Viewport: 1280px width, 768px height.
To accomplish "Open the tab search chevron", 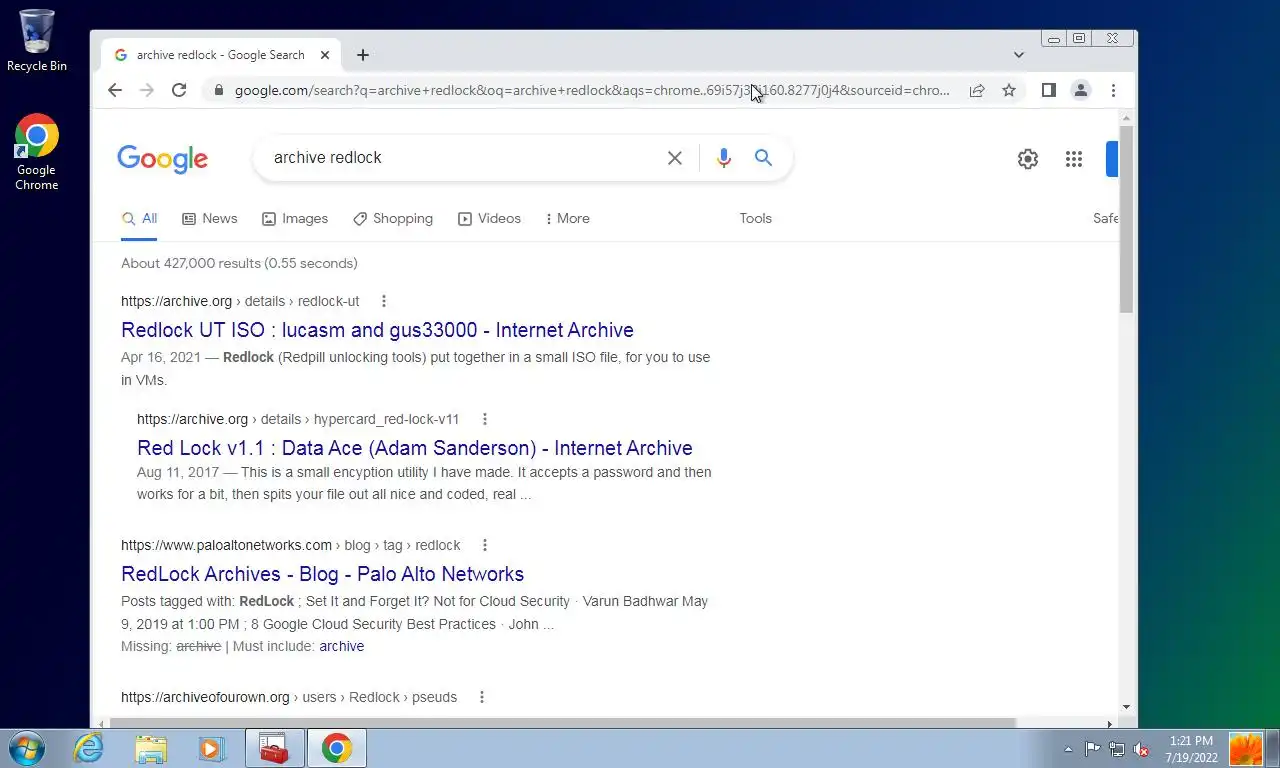I will click(1018, 55).
